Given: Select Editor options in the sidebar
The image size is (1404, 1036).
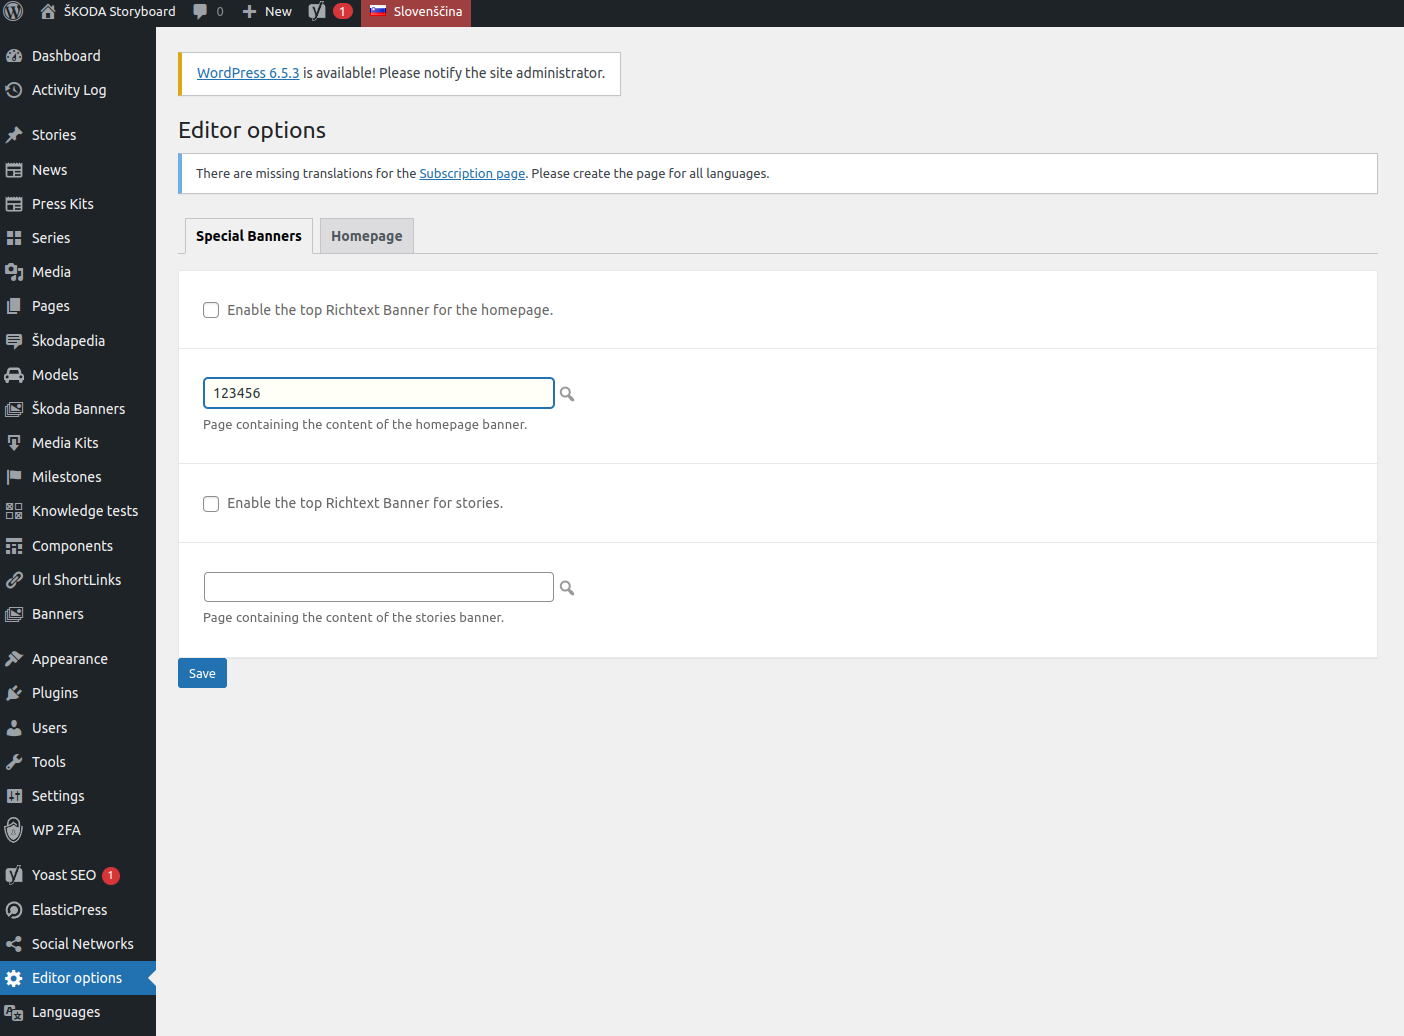Looking at the screenshot, I should [78, 978].
